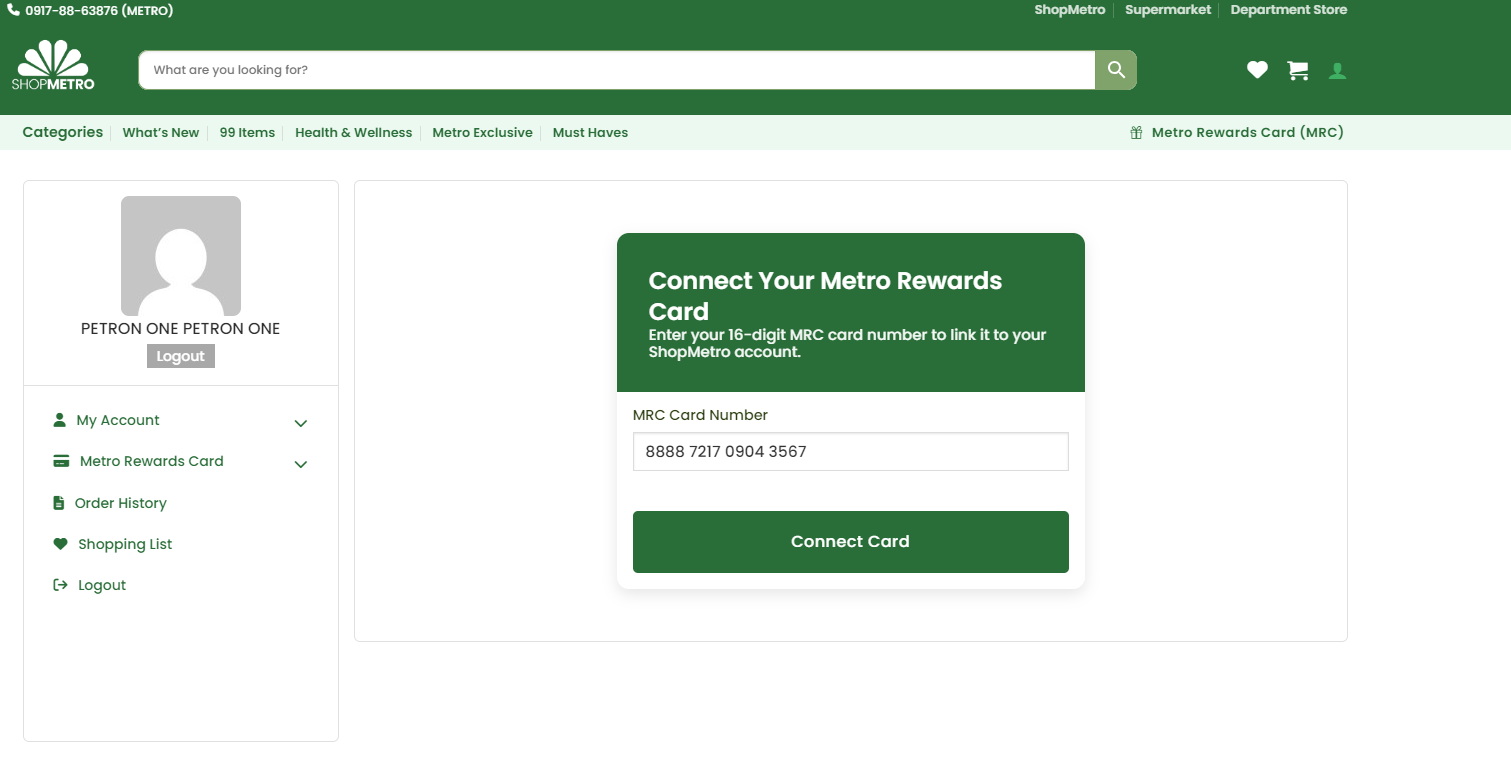The height and width of the screenshot is (761, 1511).
Task: Open the shopping cart icon
Action: click(x=1298, y=70)
